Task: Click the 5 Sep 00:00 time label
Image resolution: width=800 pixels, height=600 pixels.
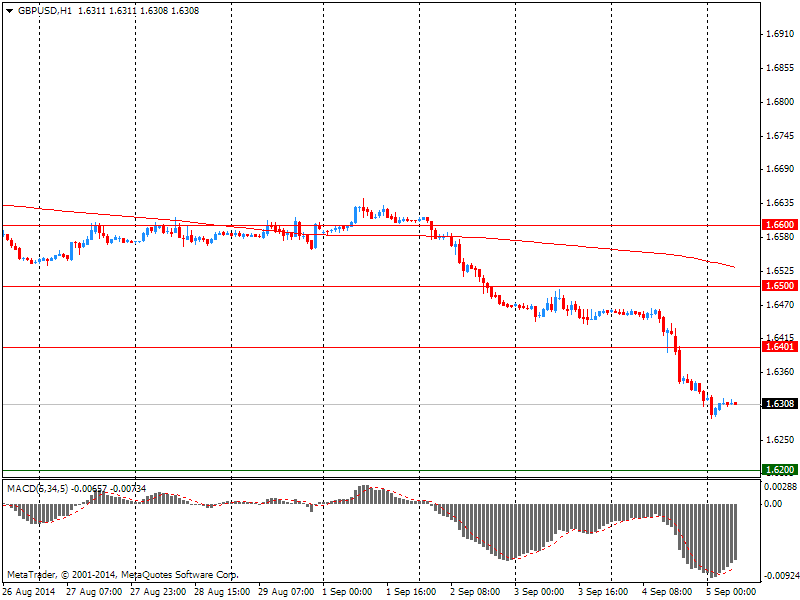Action: click(x=731, y=592)
